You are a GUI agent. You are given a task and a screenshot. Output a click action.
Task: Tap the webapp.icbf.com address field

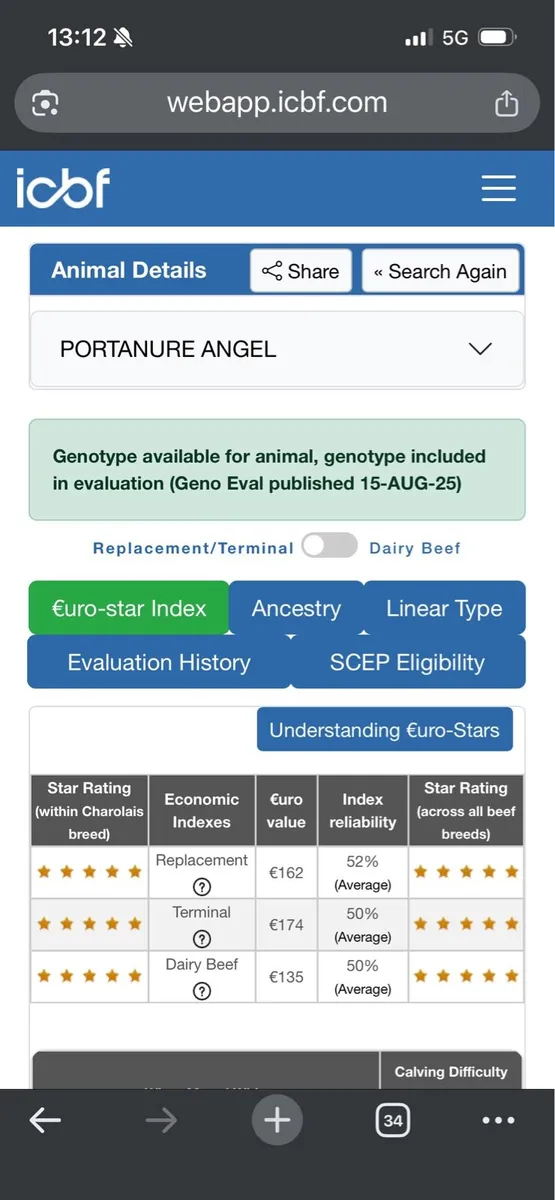277,102
